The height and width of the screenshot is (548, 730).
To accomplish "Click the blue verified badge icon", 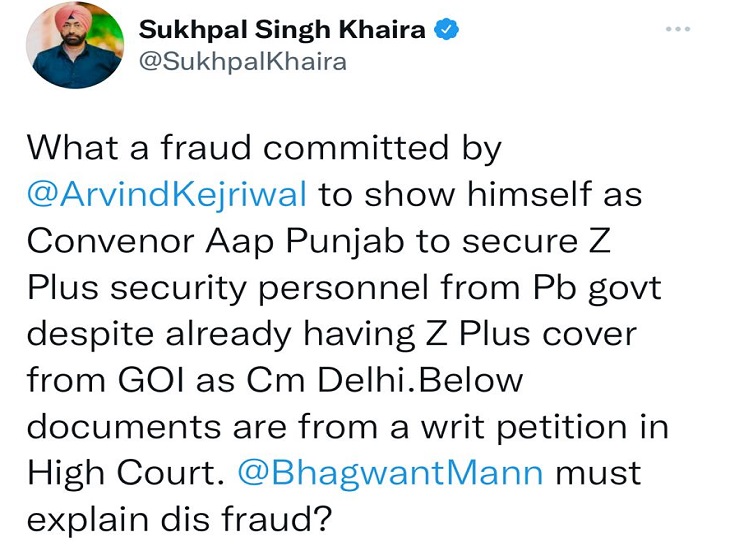I will click(449, 29).
